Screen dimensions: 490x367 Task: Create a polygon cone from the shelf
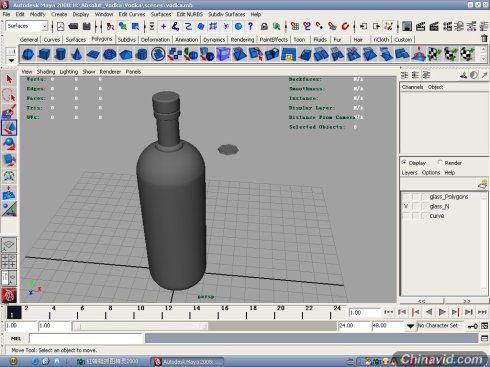click(77, 54)
